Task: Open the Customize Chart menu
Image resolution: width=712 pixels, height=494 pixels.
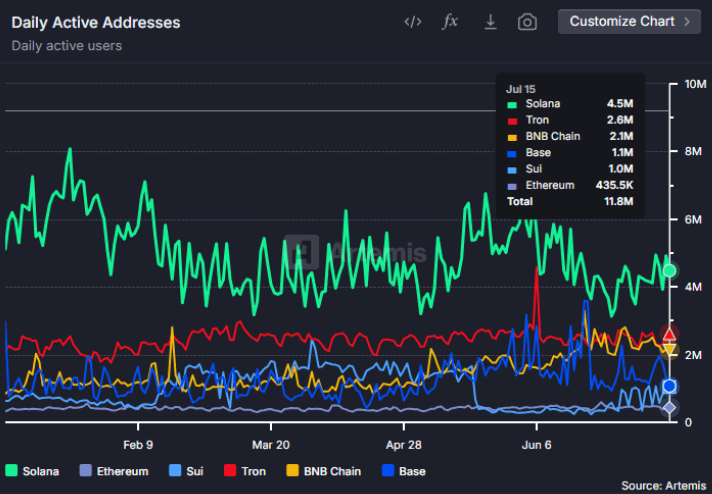Action: tap(621, 21)
